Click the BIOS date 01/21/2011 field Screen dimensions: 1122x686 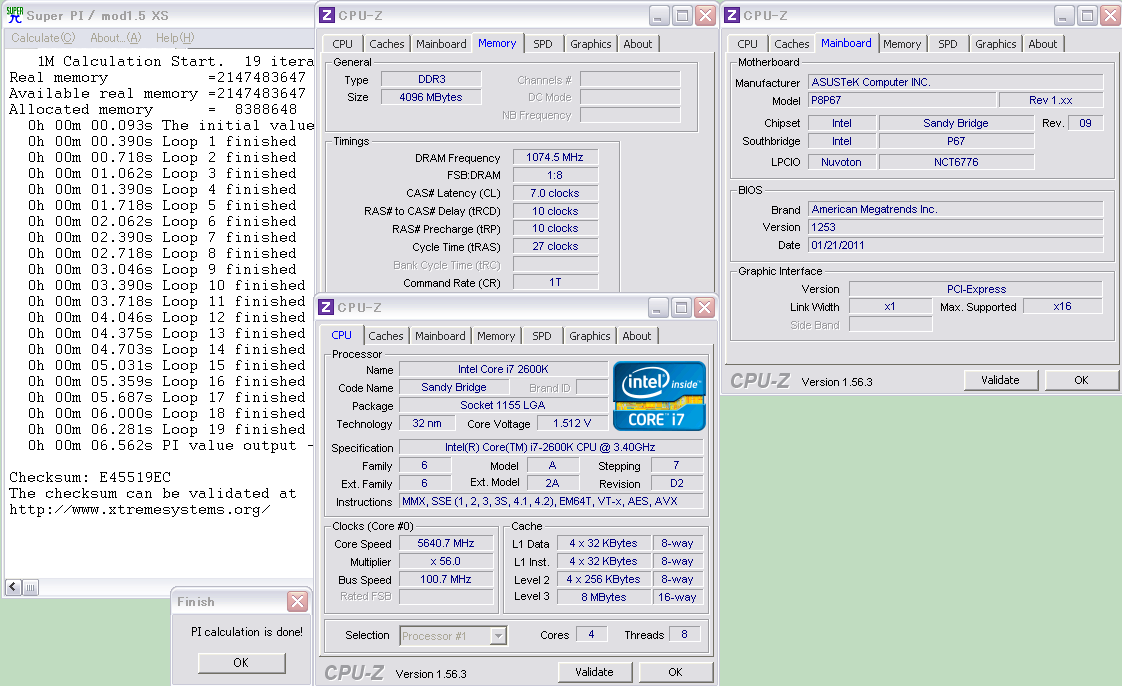[956, 245]
